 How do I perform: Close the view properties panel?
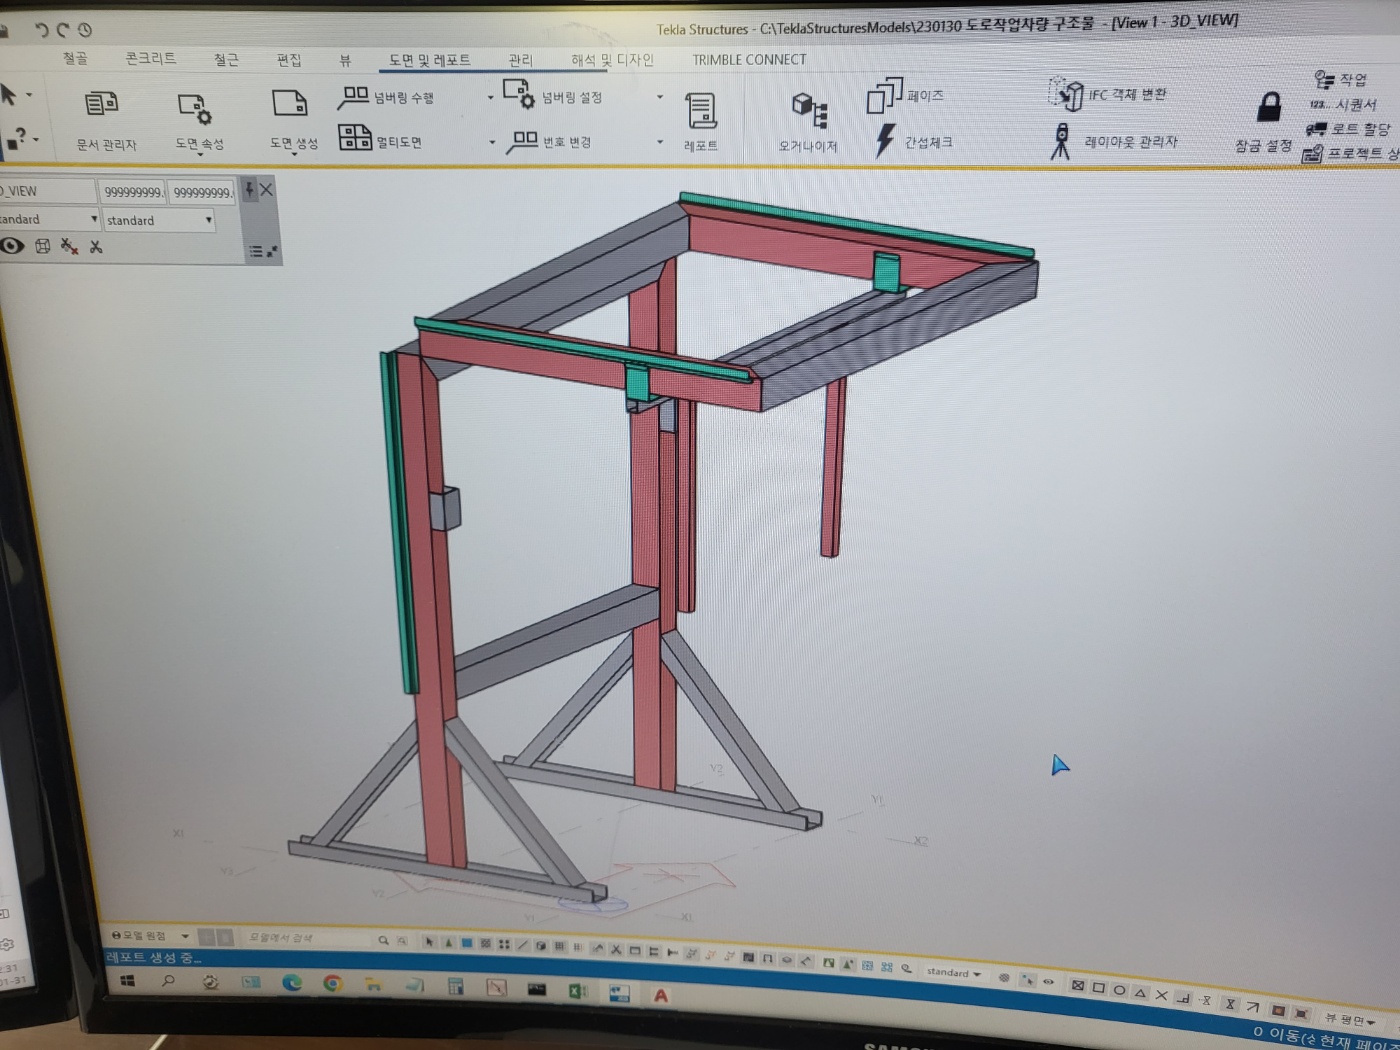tap(267, 189)
